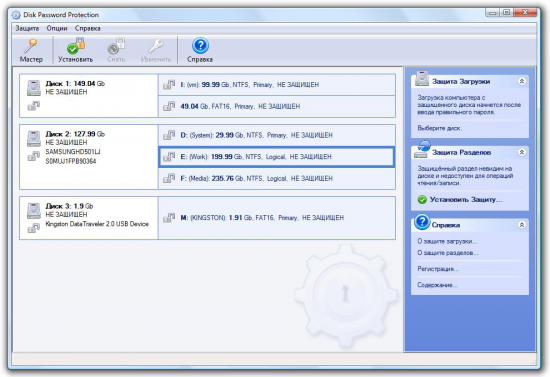Collapse the Защита Загрузки panel
550x377 pixels.
tap(522, 81)
